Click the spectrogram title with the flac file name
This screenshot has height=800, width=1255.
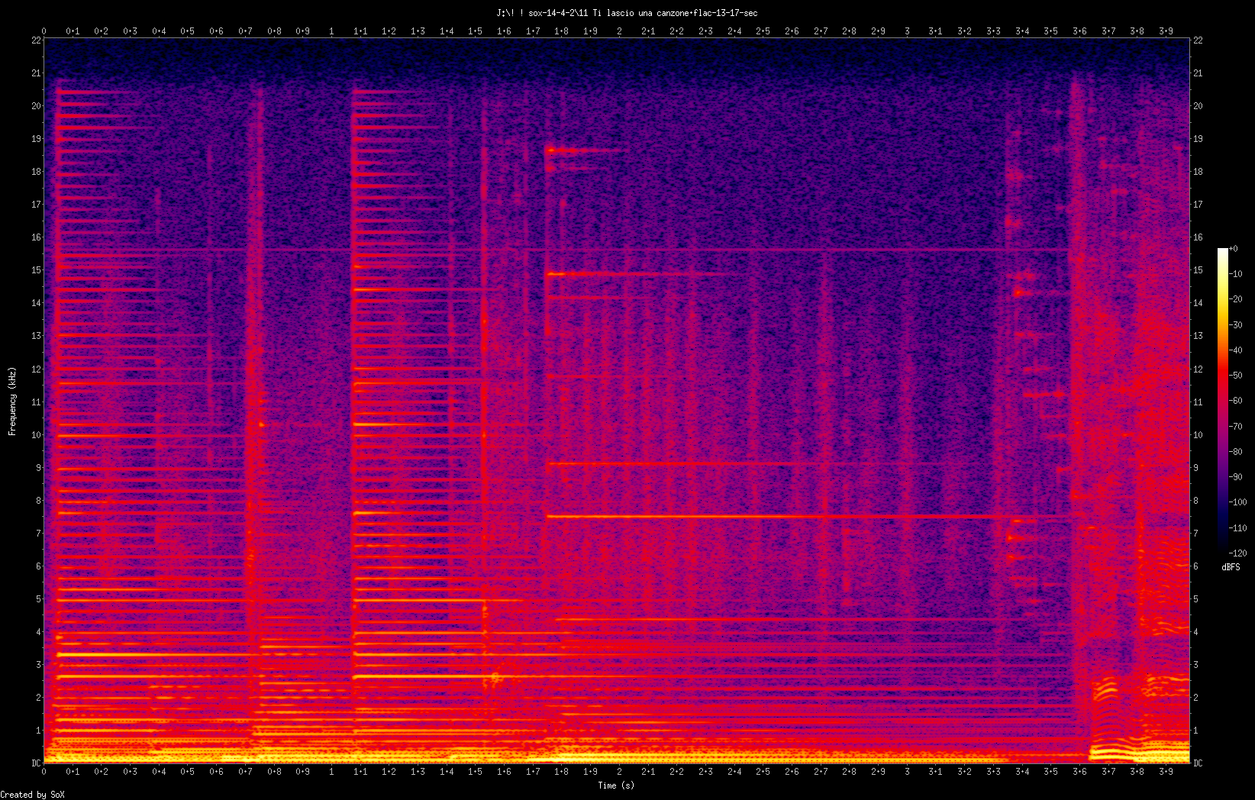coord(627,13)
